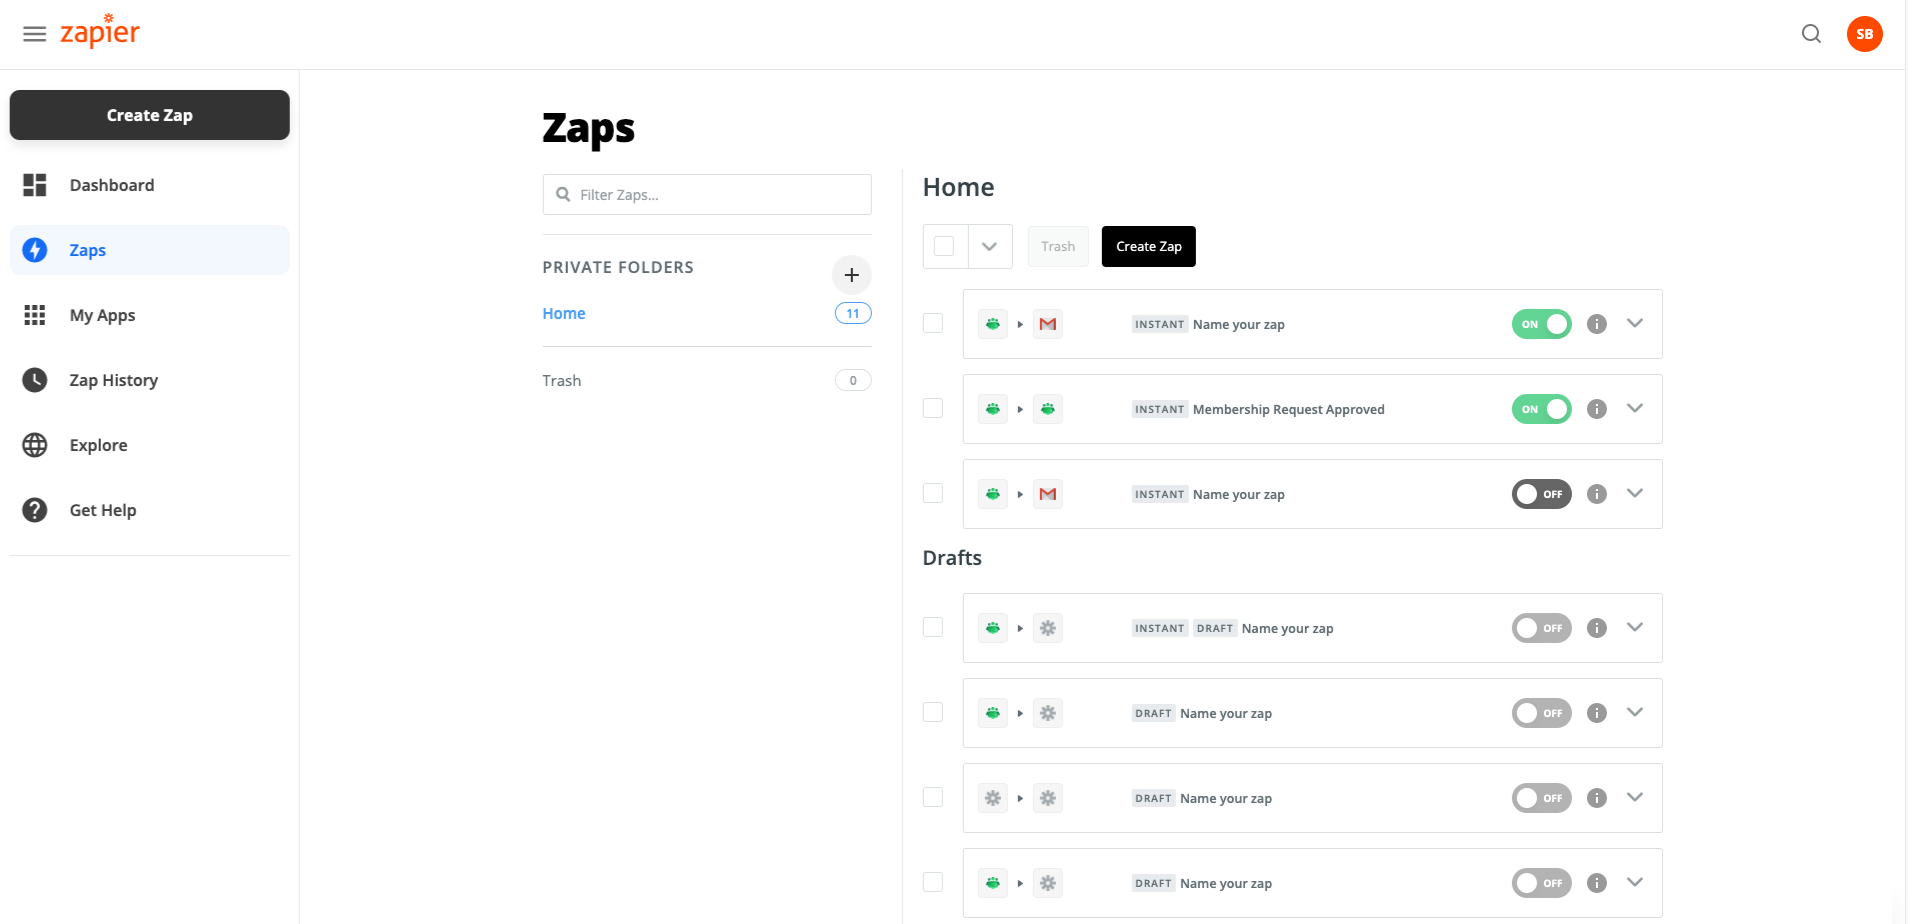Open Get Help from the sidebar
This screenshot has width=1908, height=924.
[102, 510]
